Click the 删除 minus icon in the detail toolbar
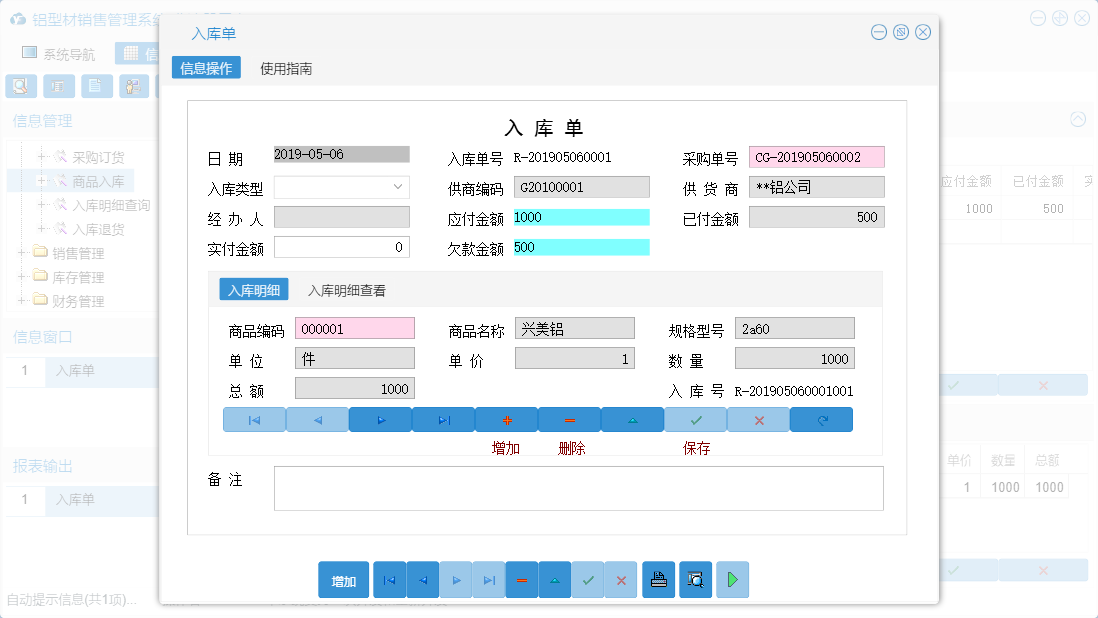Image resolution: width=1098 pixels, height=618 pixels. pyautogui.click(x=568, y=419)
